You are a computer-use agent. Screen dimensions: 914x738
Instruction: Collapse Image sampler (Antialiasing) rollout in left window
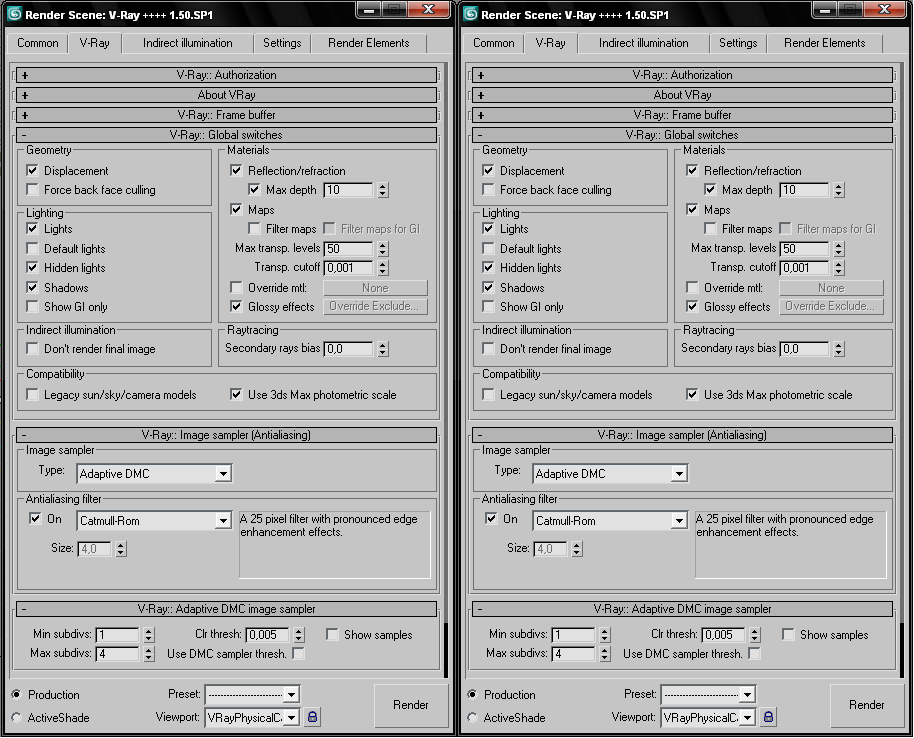226,435
